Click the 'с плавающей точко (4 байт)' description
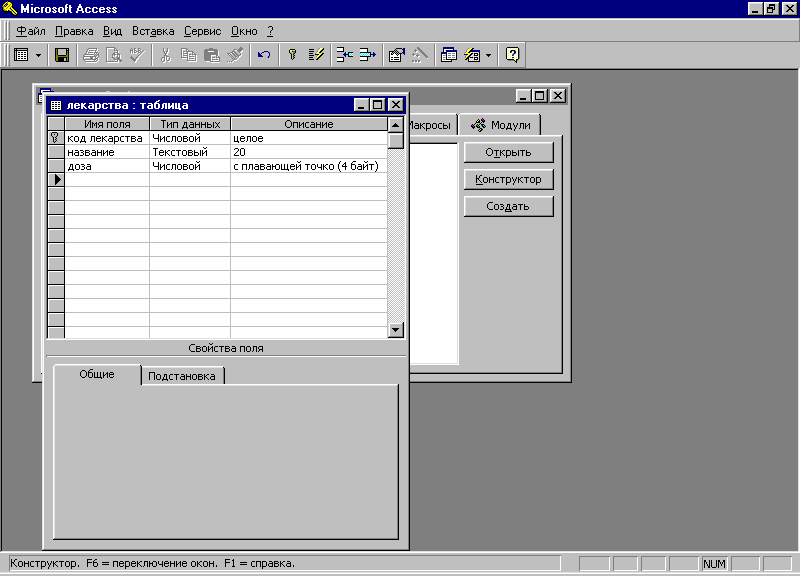Viewport: 800px width, 576px height. click(309, 166)
